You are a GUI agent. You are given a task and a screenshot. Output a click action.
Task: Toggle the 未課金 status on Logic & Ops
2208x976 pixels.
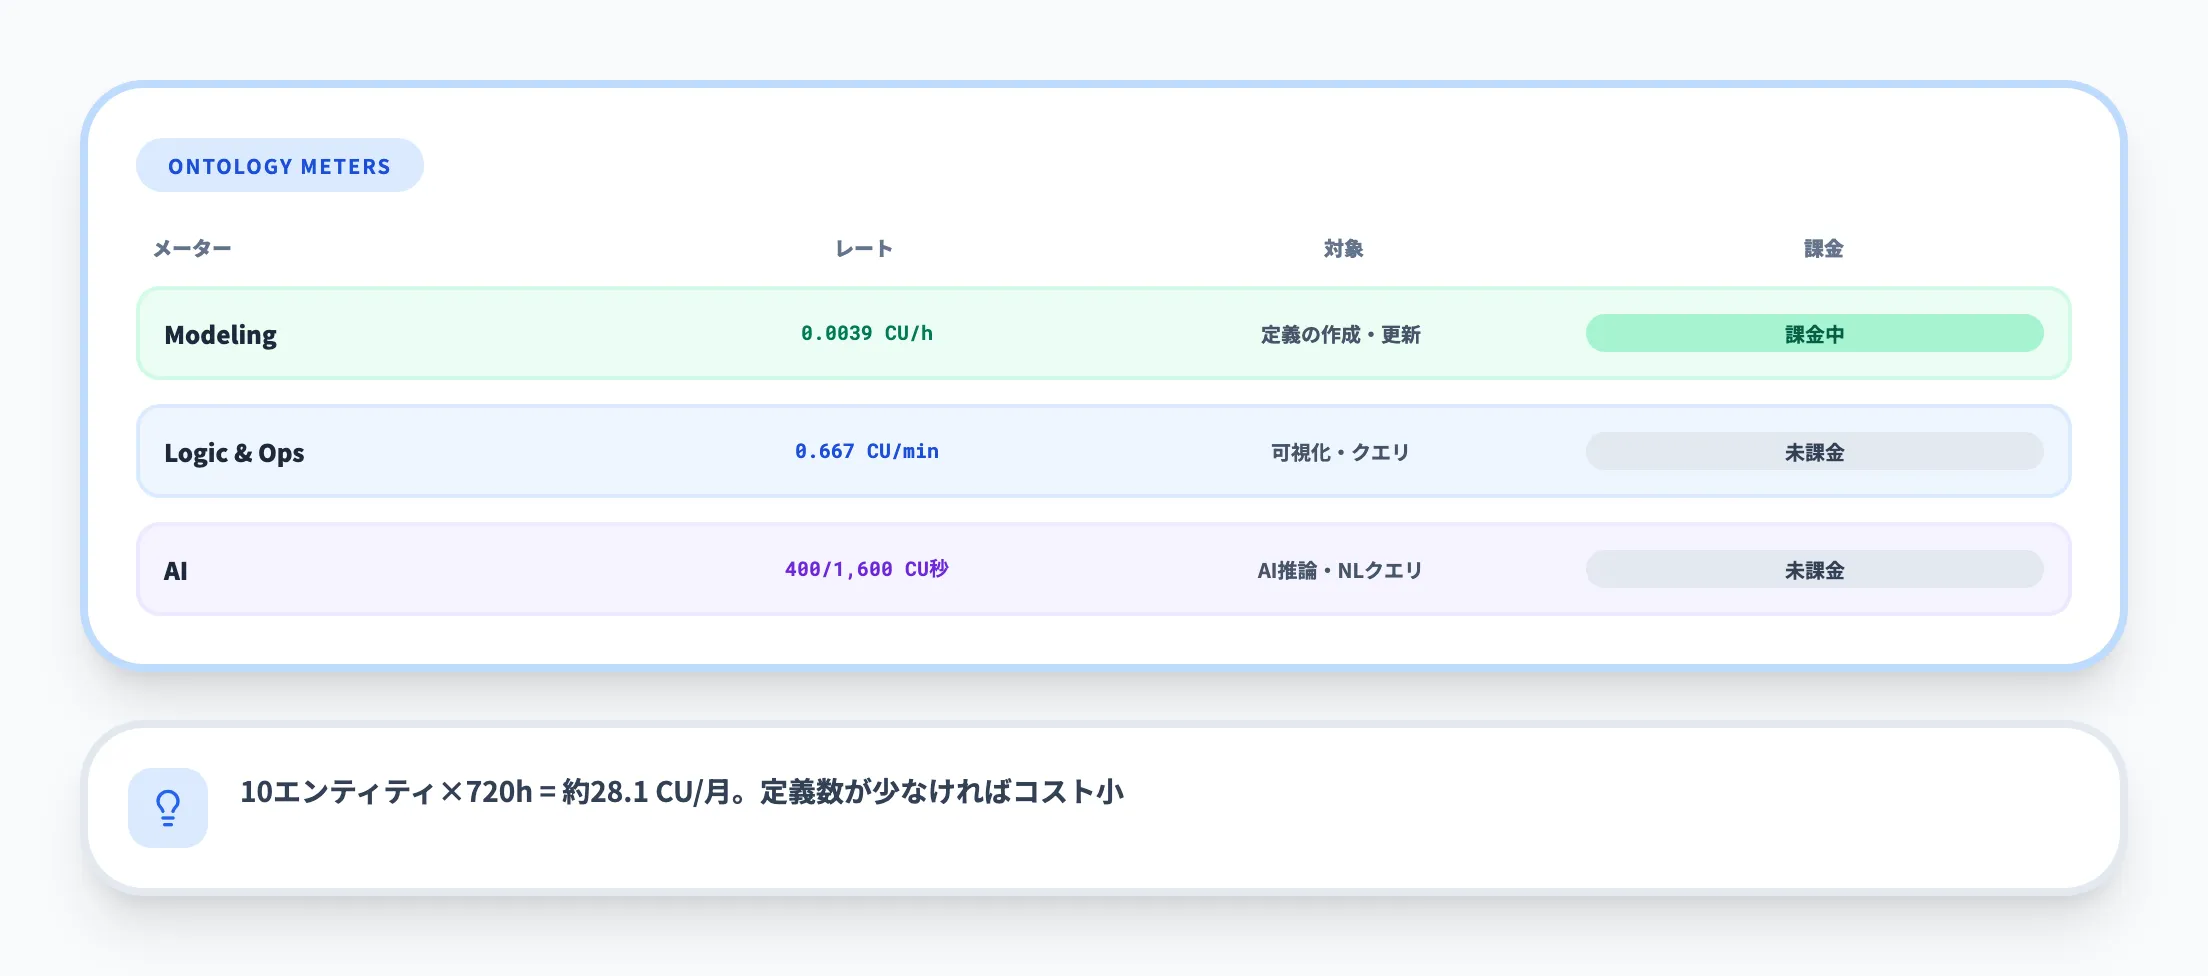(1814, 451)
